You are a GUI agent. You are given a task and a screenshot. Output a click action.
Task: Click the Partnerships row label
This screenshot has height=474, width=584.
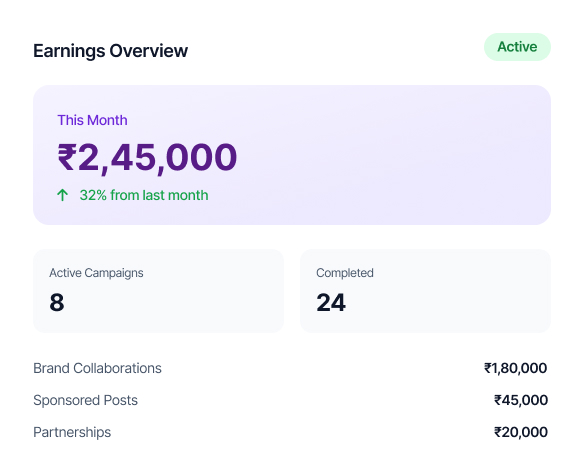(72, 432)
